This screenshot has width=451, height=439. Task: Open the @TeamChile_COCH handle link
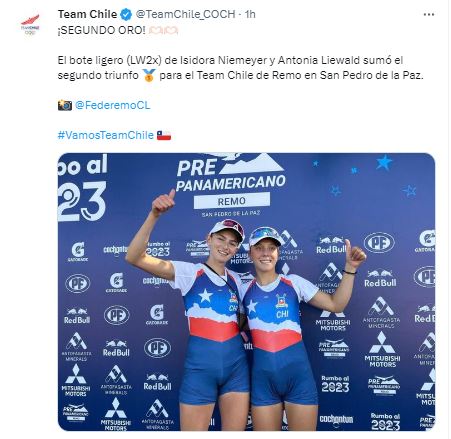click(x=185, y=14)
